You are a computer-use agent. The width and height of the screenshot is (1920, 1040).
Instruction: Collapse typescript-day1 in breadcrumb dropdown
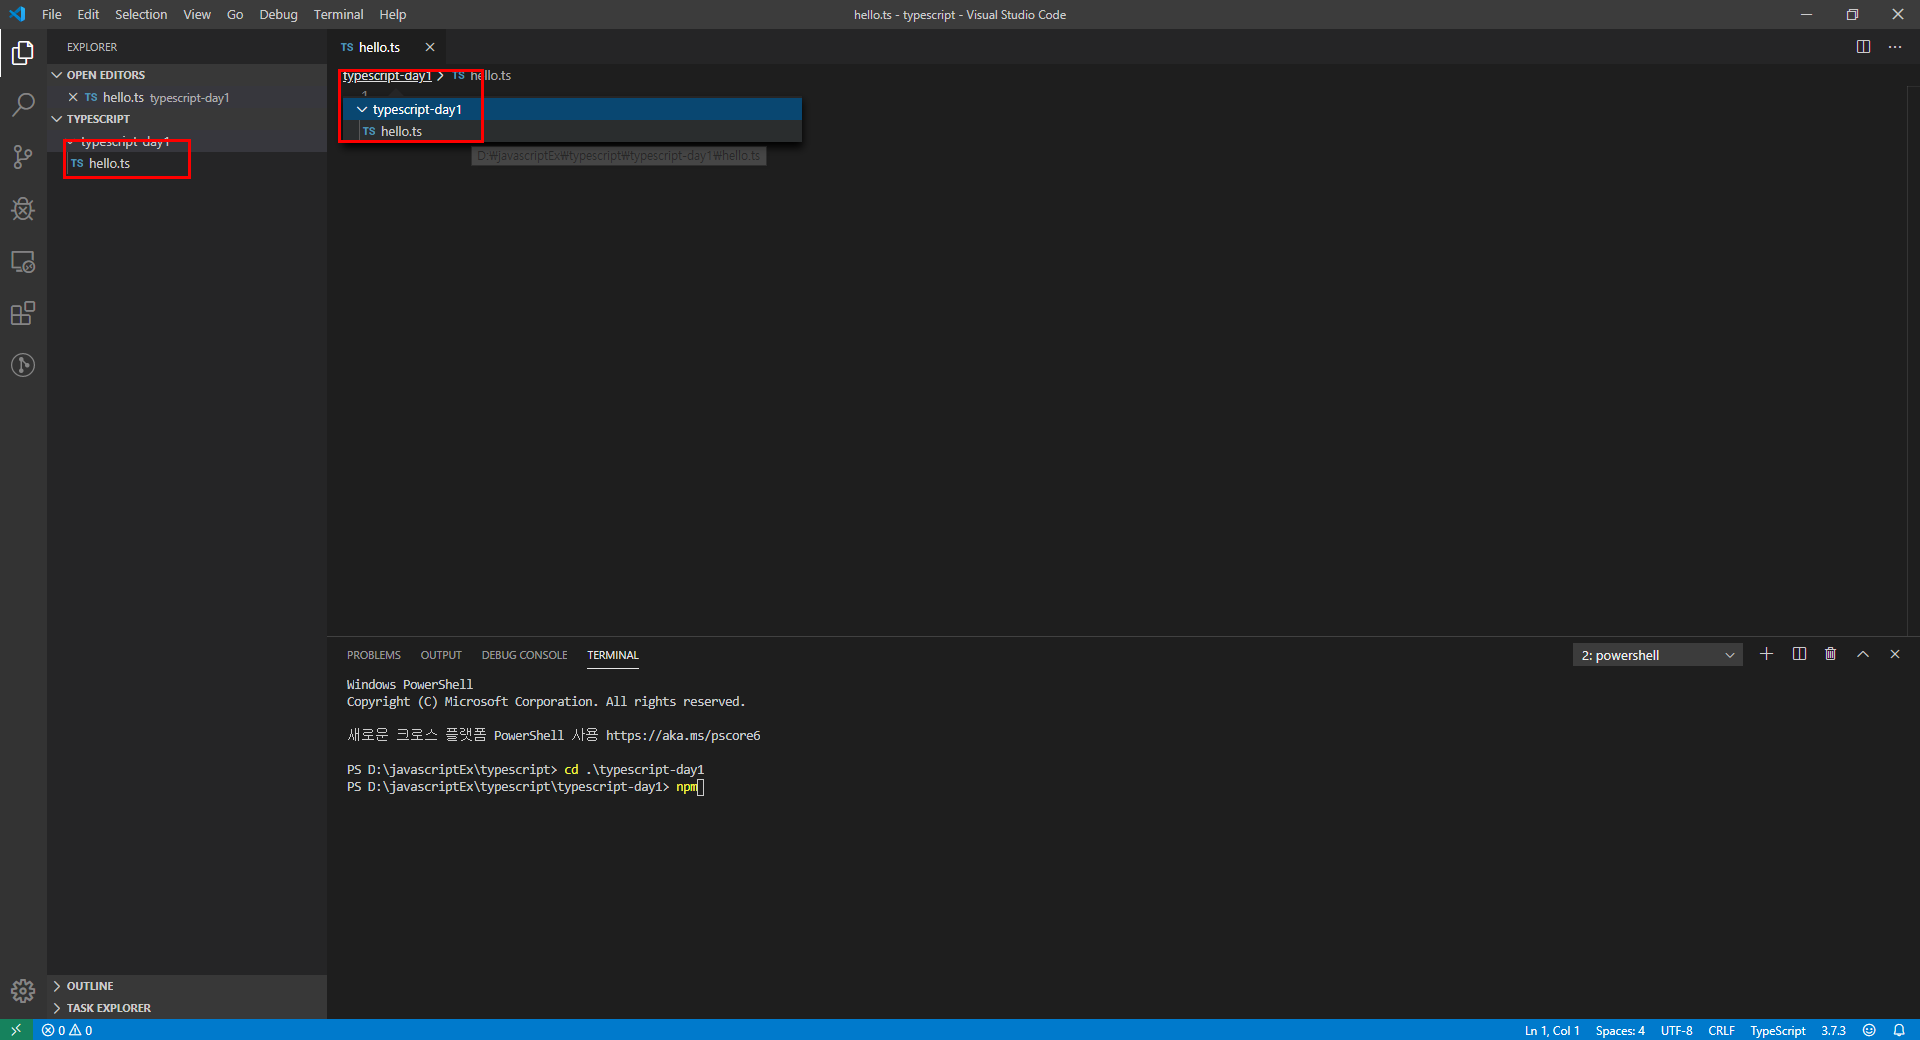pyautogui.click(x=362, y=109)
